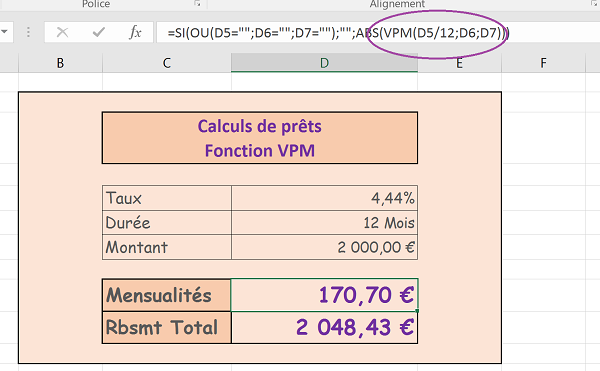Select the "Montant" label cell

point(167,247)
